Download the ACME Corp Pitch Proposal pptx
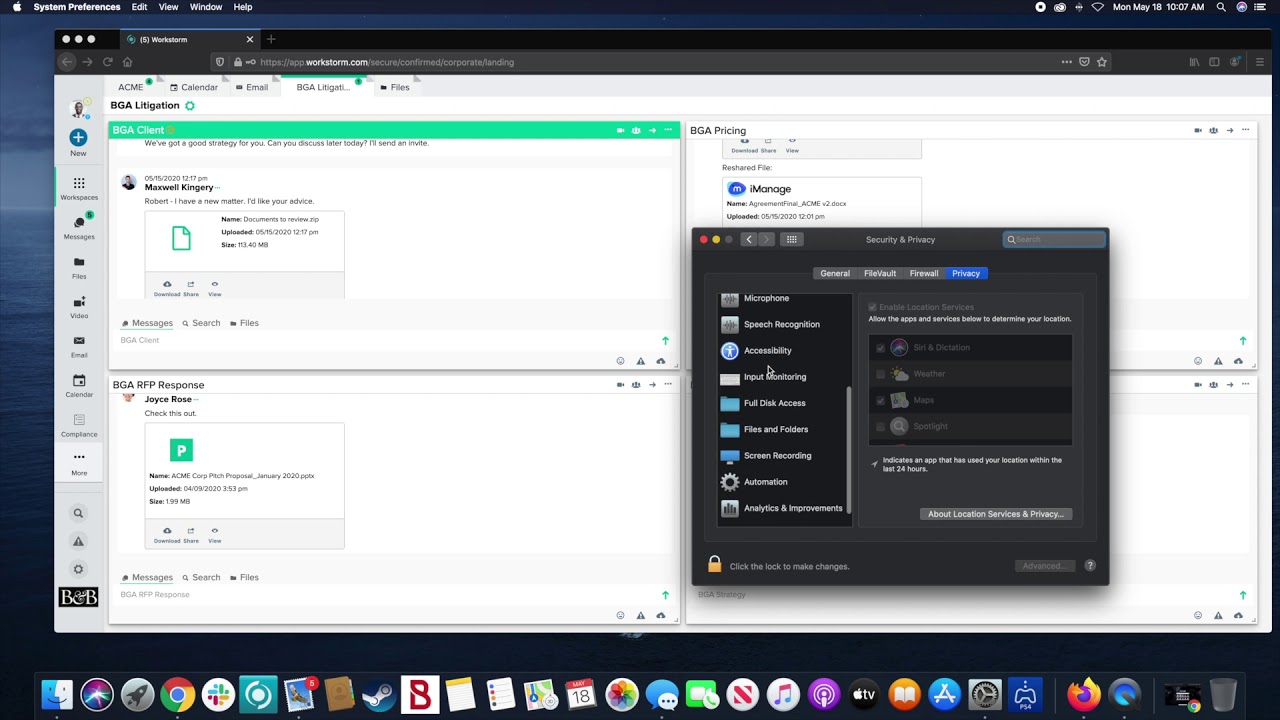This screenshot has height=720, width=1280. click(x=167, y=534)
